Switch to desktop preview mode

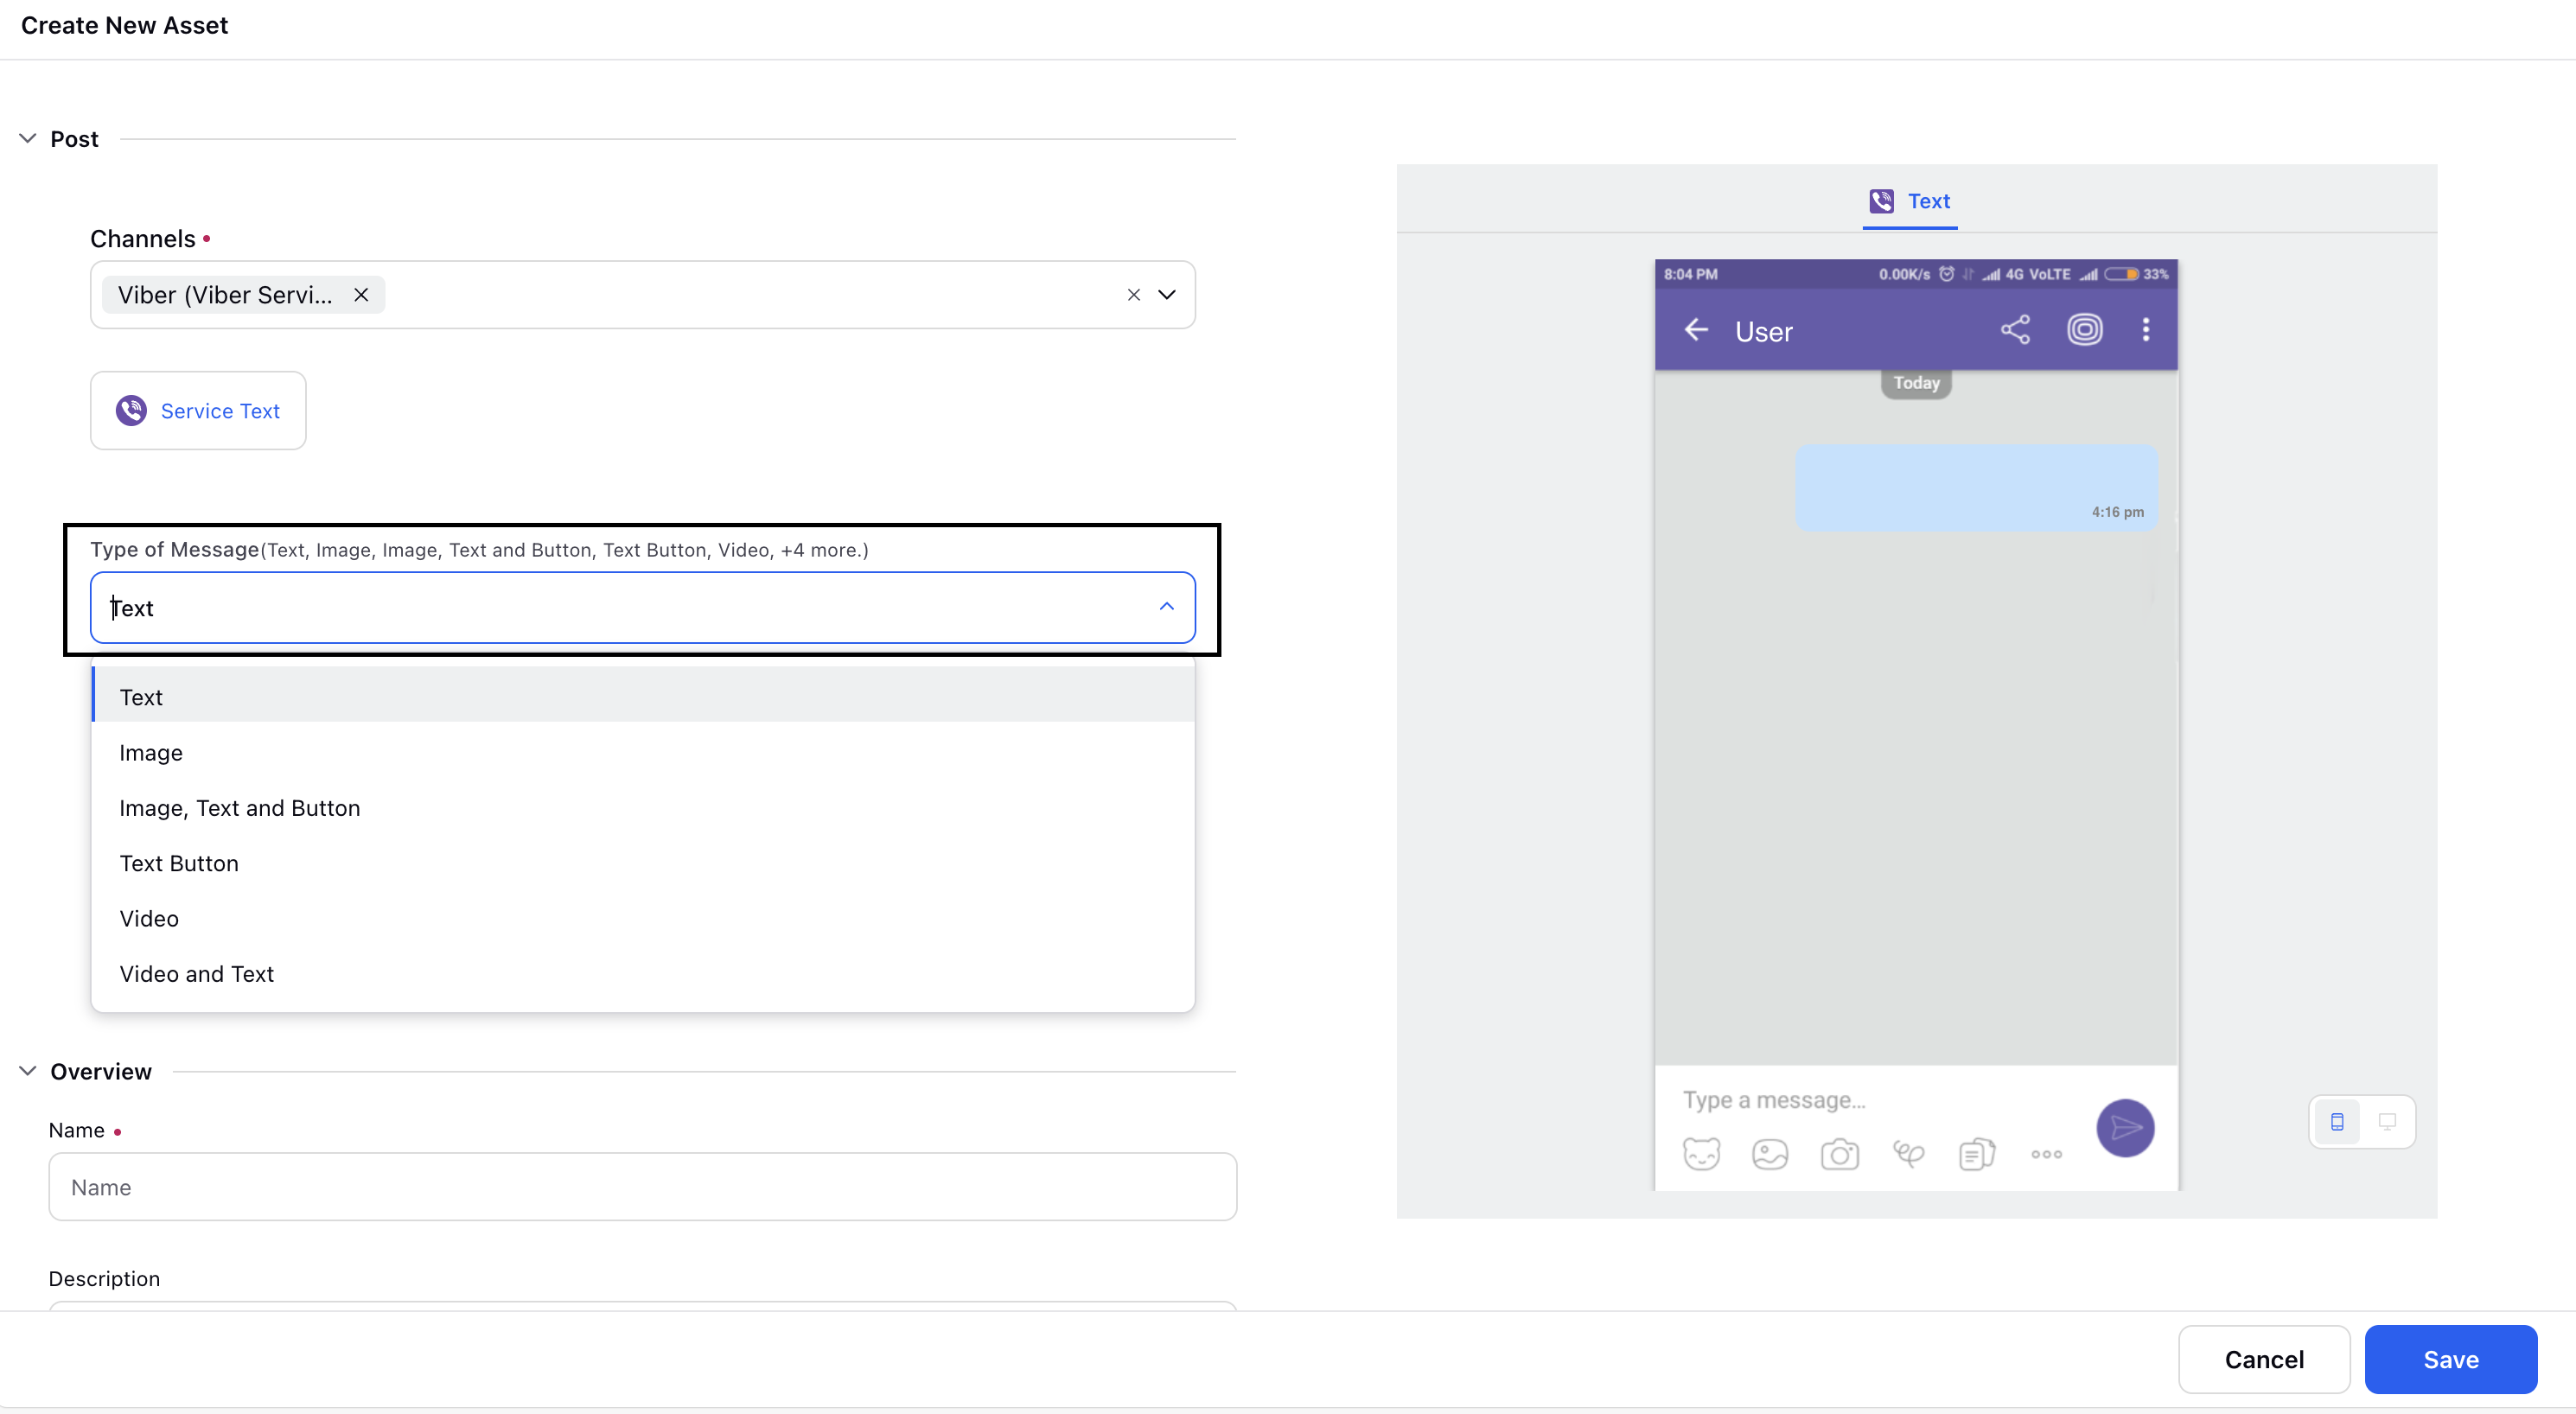(x=2387, y=1122)
